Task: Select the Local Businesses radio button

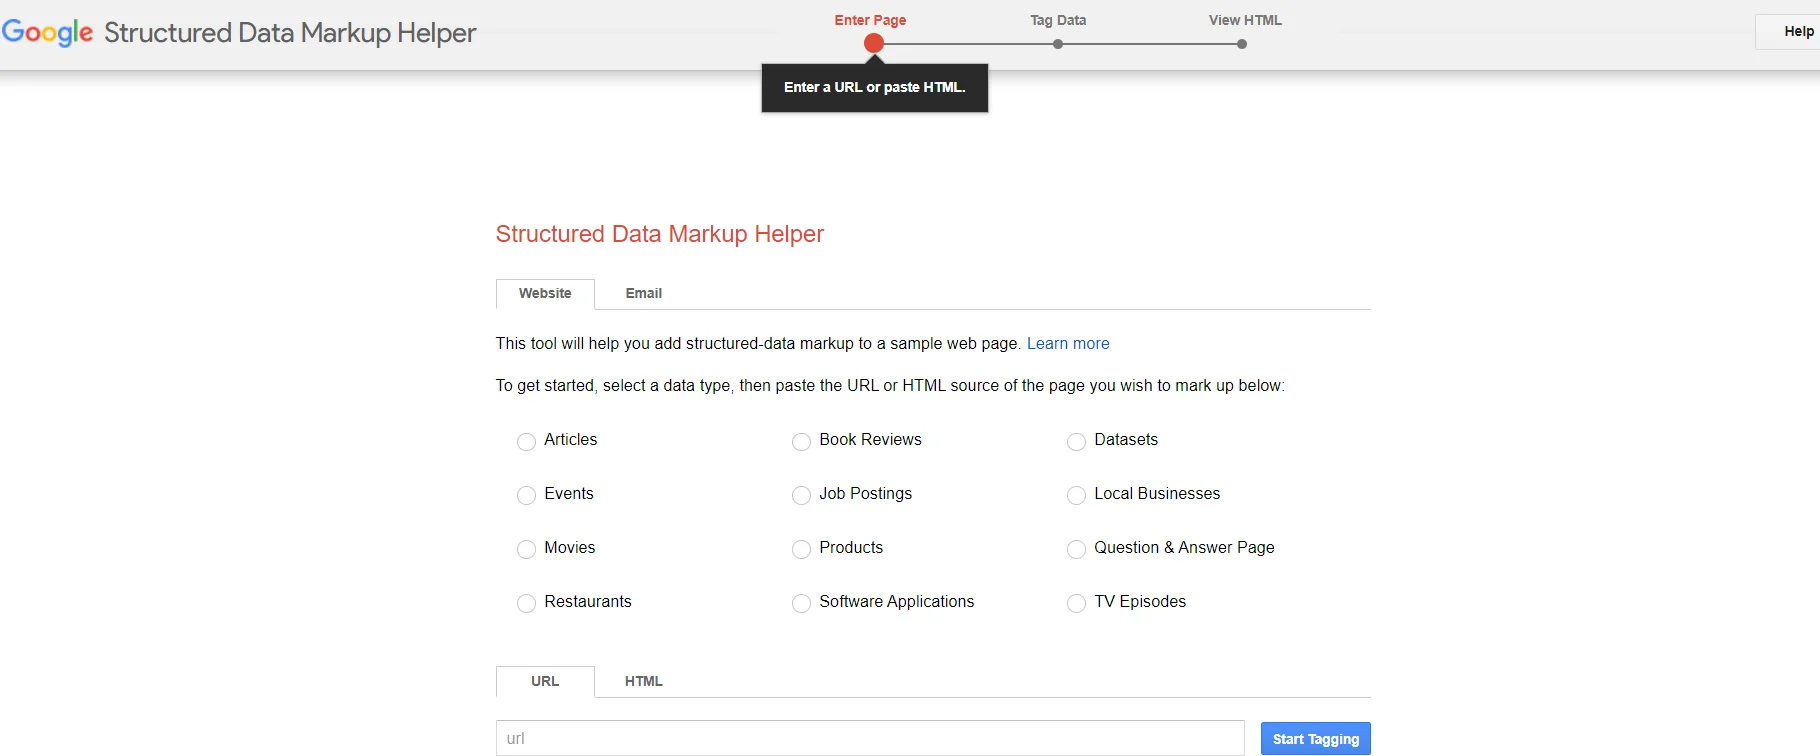Action: (x=1076, y=495)
